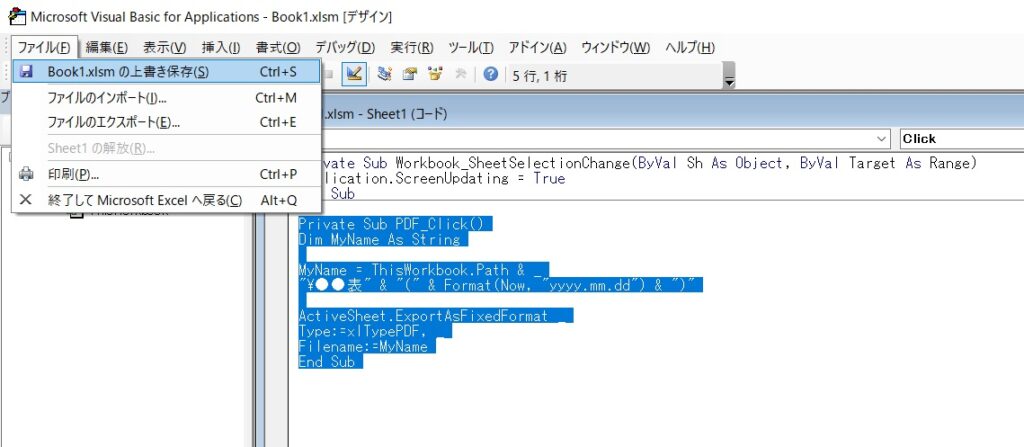Open the procedure combo box showing Click
Viewport: 1024px width, 447px height.
click(961, 139)
